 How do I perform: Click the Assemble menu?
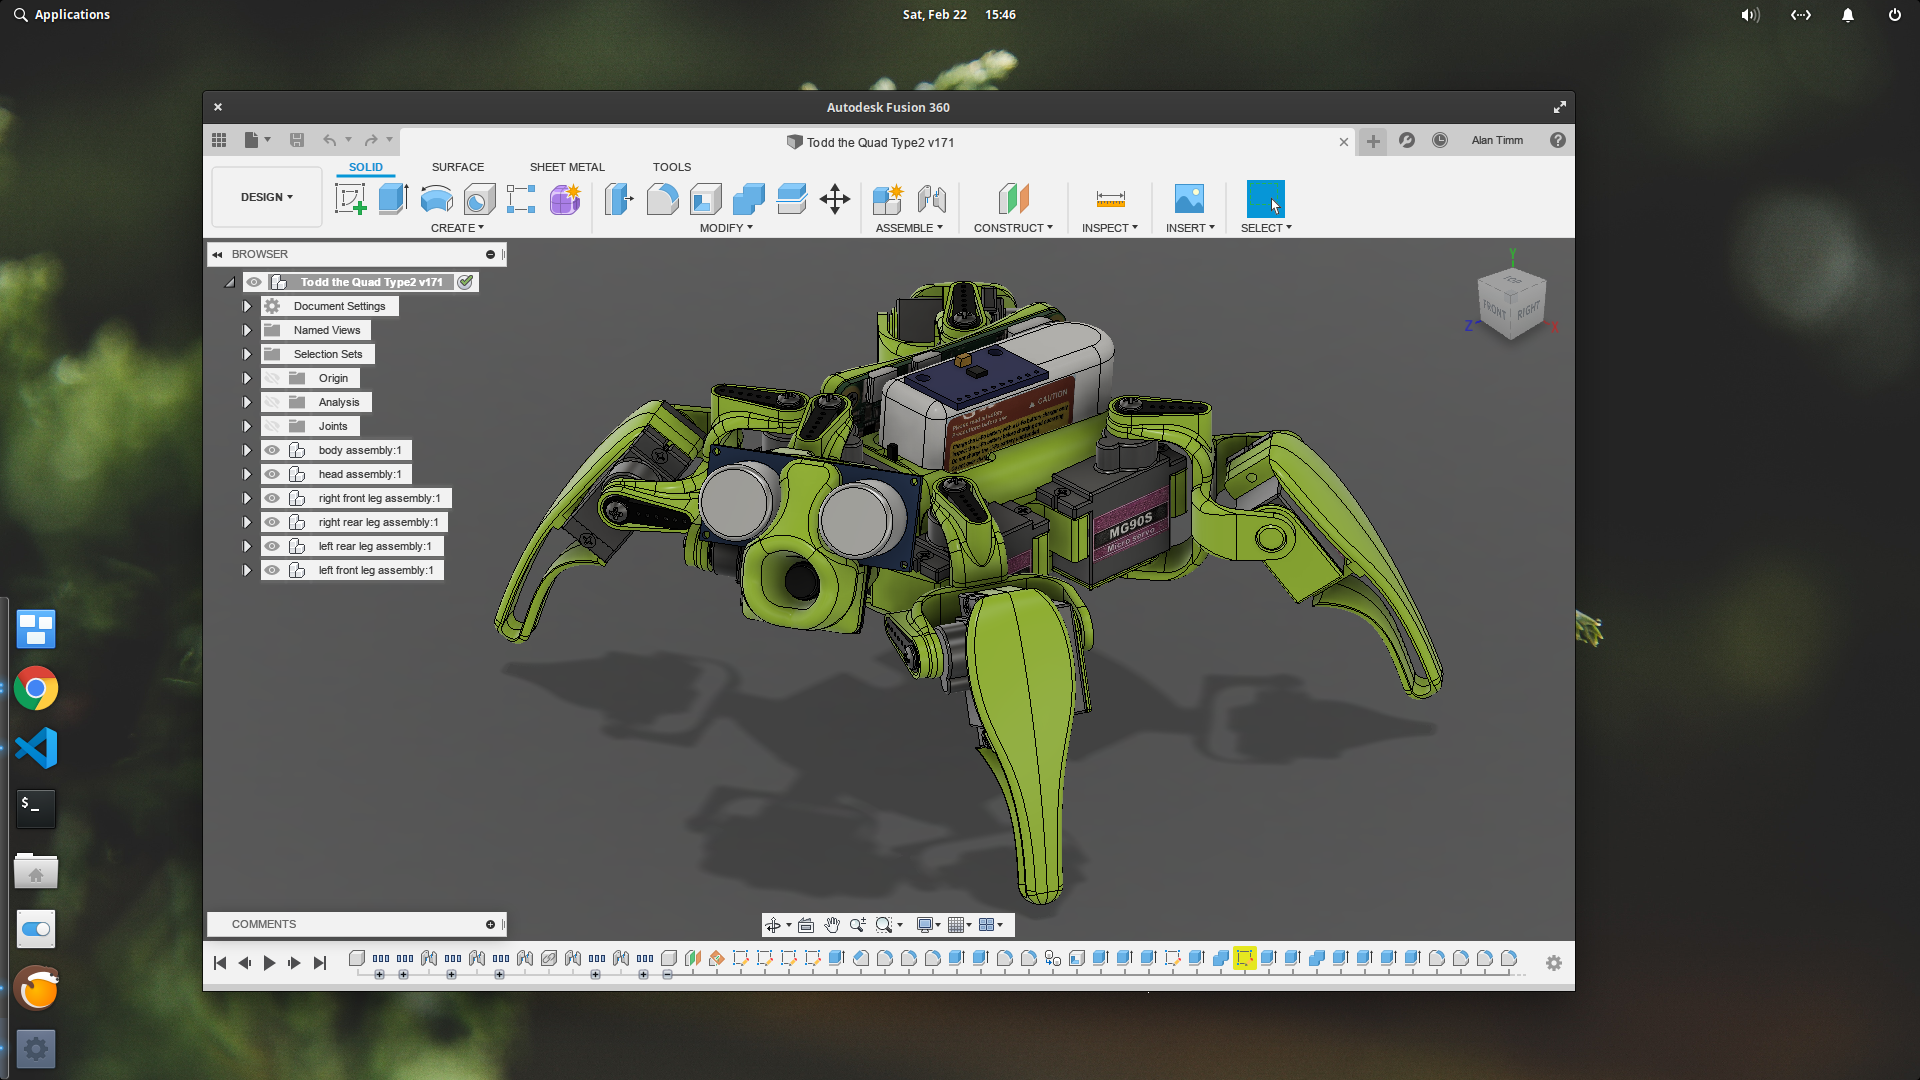tap(909, 227)
